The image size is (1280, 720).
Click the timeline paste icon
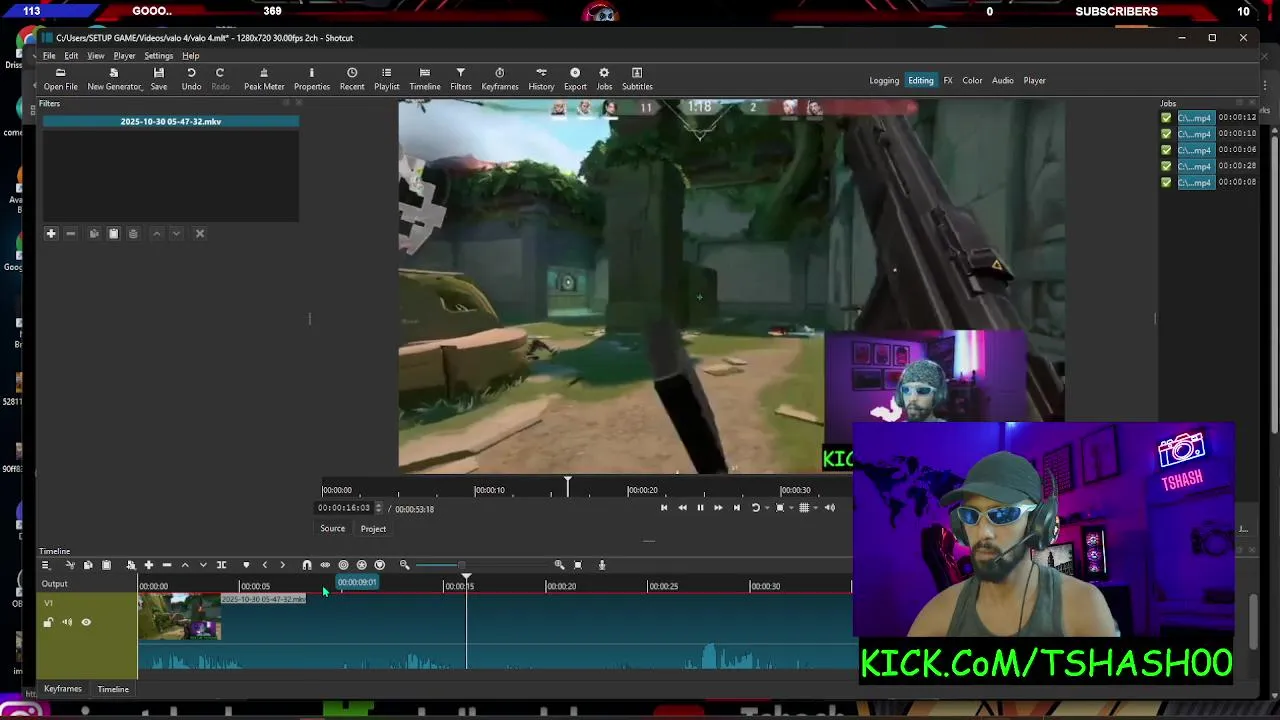pyautogui.click(x=106, y=565)
